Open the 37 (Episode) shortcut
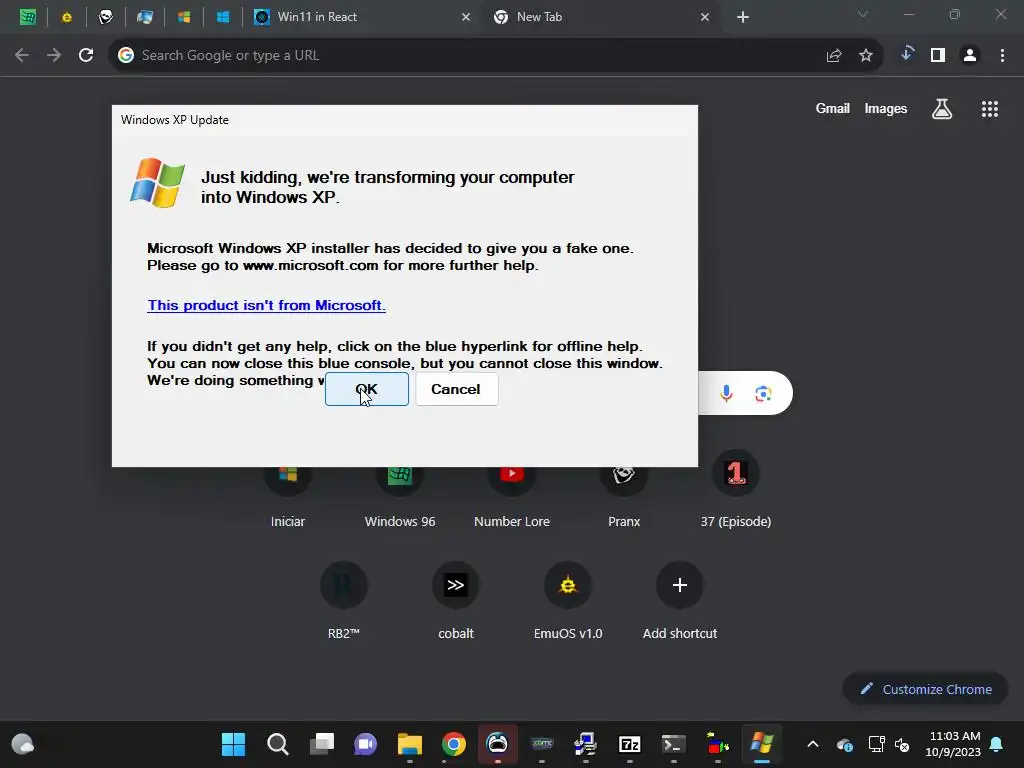 pyautogui.click(x=736, y=491)
